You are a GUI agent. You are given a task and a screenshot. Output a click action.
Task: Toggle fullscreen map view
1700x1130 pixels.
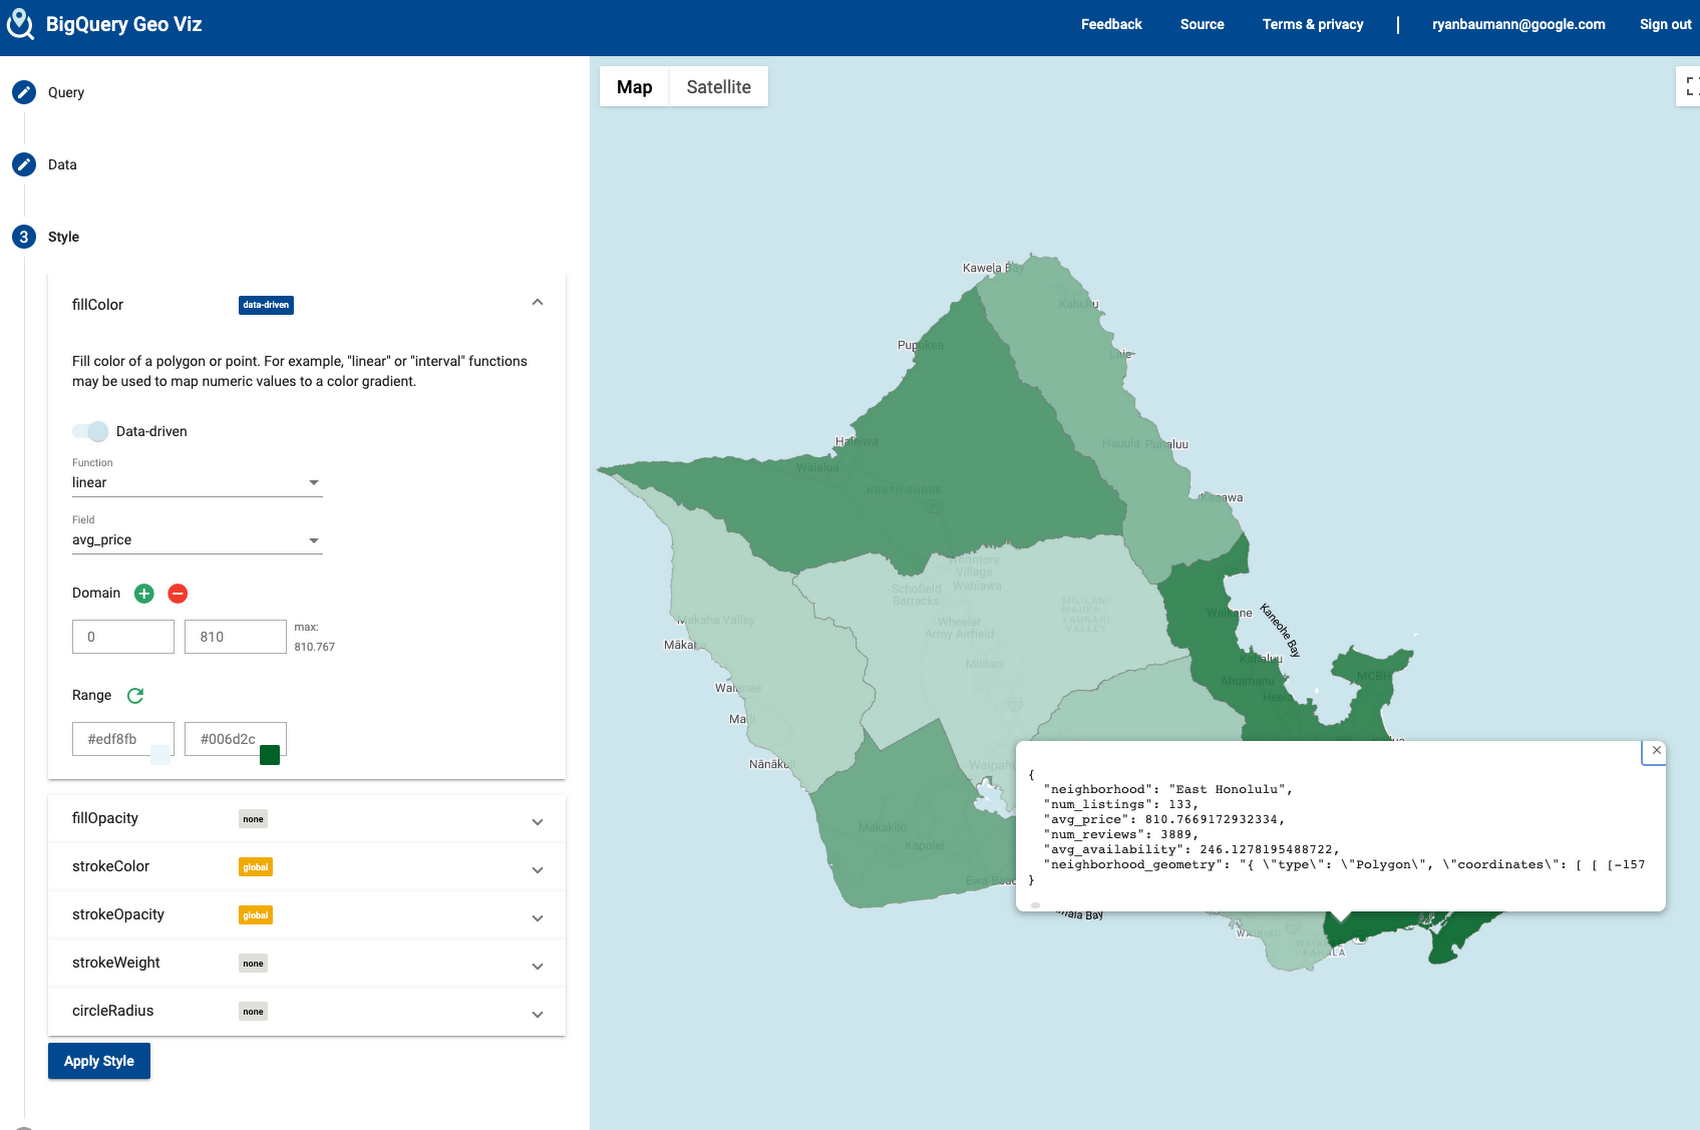(1690, 86)
